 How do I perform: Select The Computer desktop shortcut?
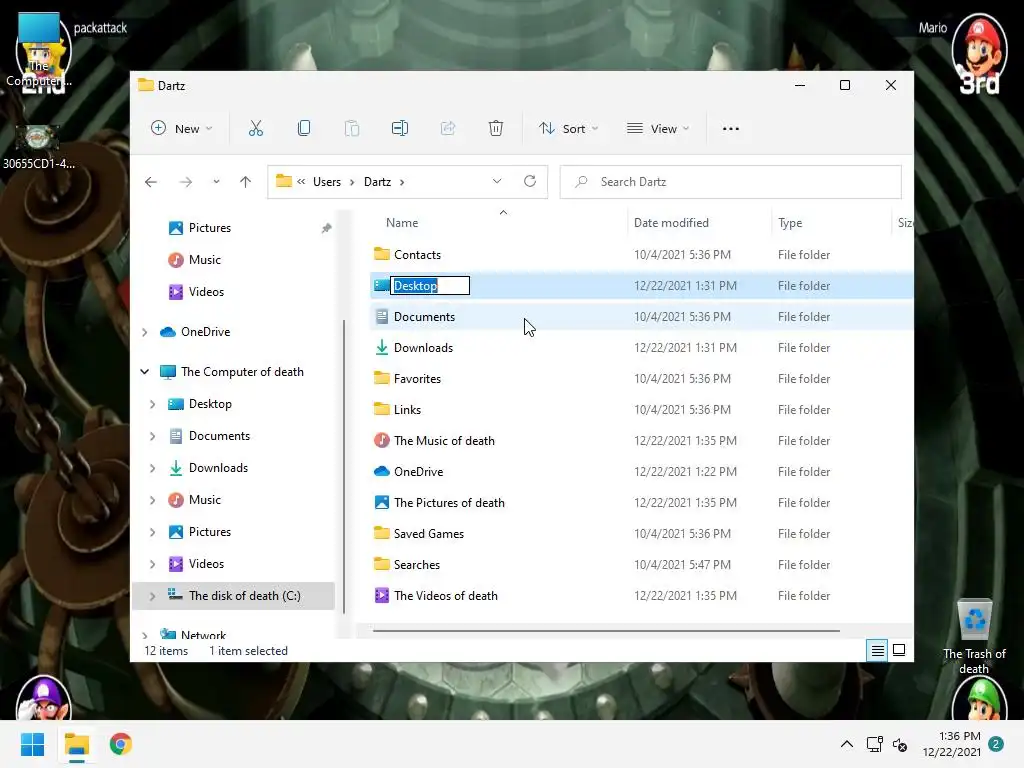[x=38, y=51]
